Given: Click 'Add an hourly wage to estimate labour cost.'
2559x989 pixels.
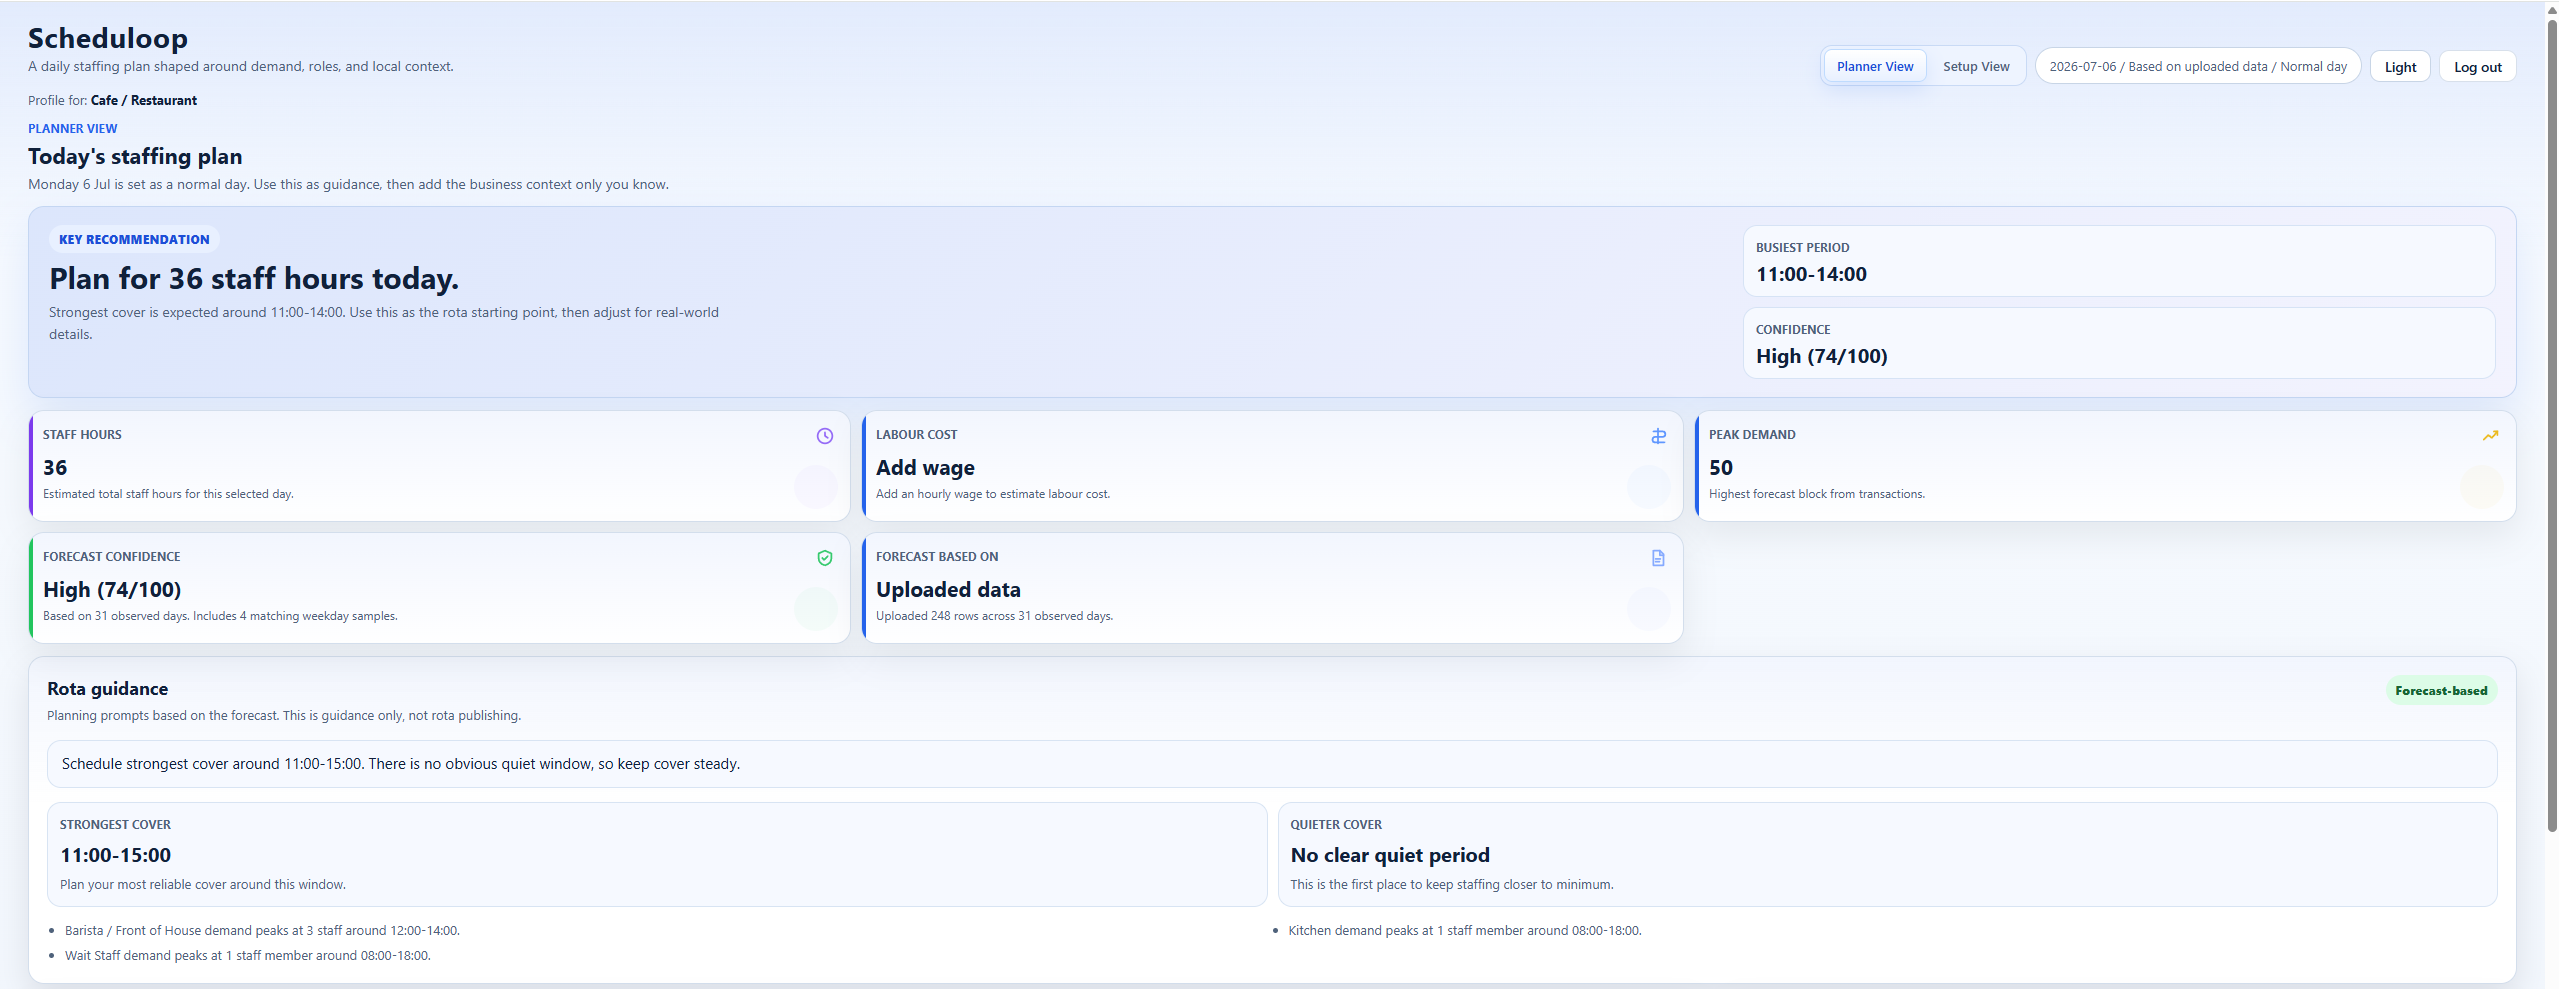Looking at the screenshot, I should tap(992, 494).
